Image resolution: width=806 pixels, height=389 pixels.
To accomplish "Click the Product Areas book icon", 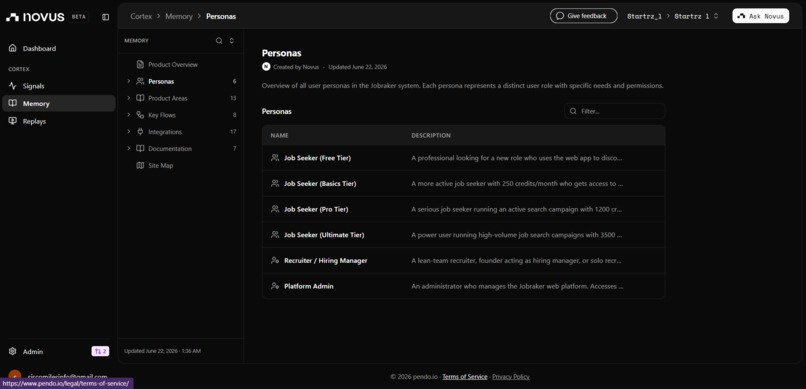I will pos(140,98).
